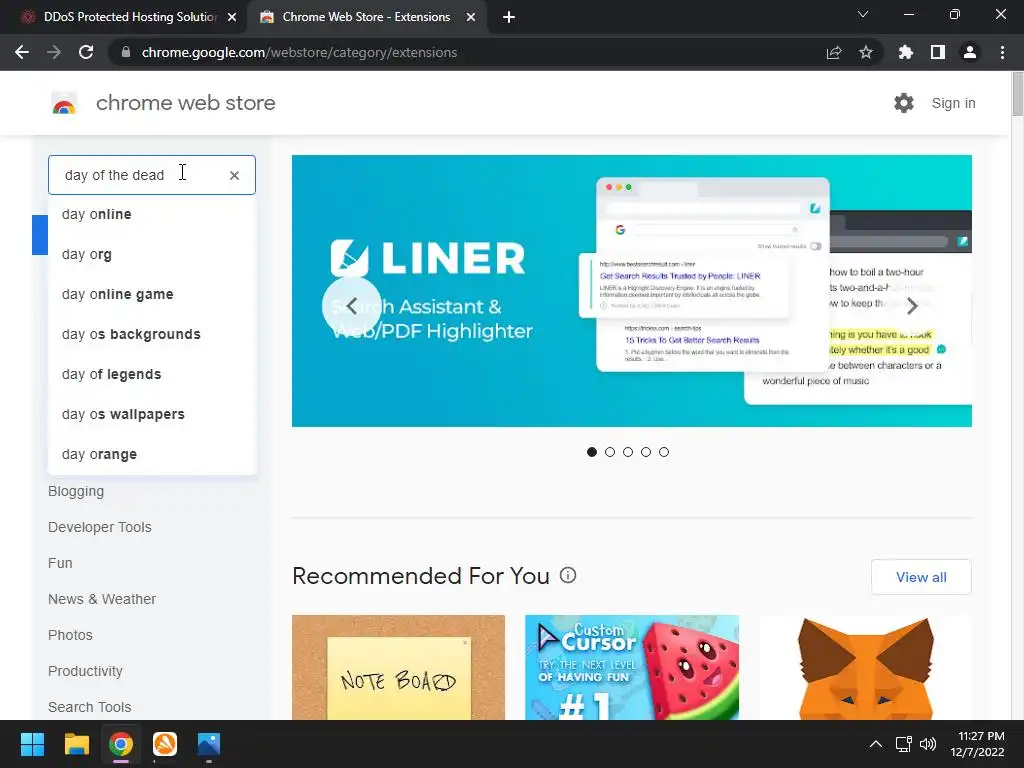
Task: Bookmark this tab with star icon
Action: click(866, 52)
